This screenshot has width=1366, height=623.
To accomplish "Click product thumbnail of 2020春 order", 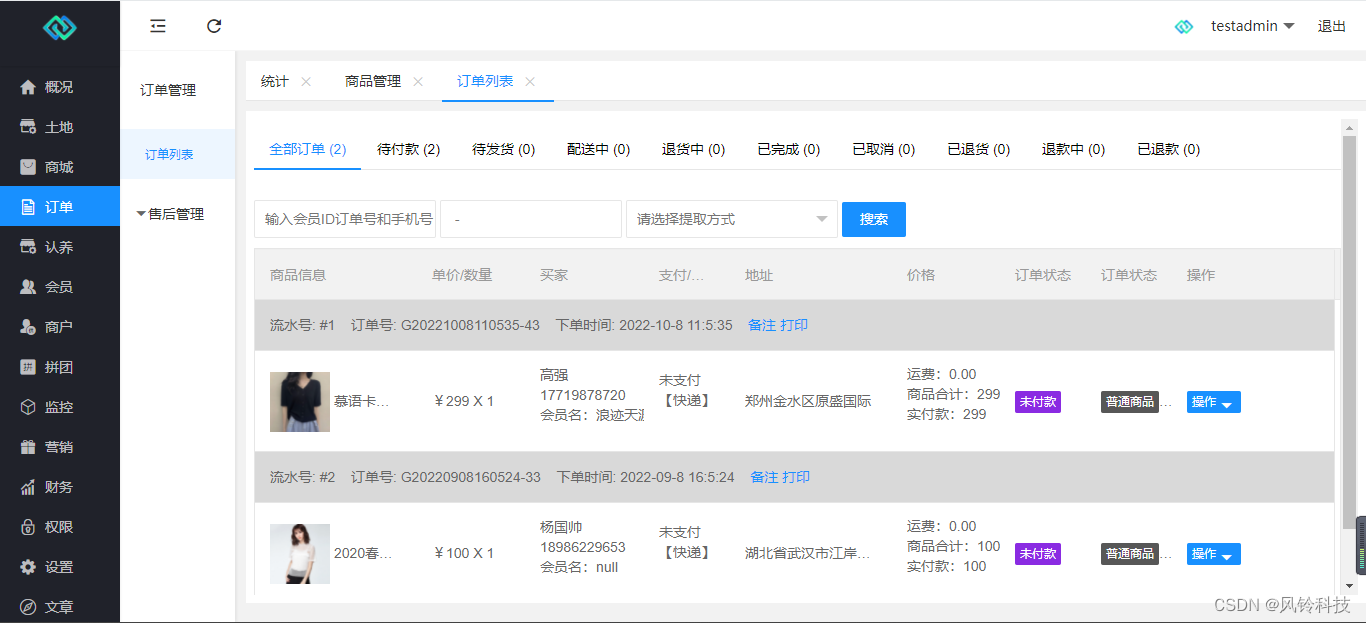I will point(300,554).
